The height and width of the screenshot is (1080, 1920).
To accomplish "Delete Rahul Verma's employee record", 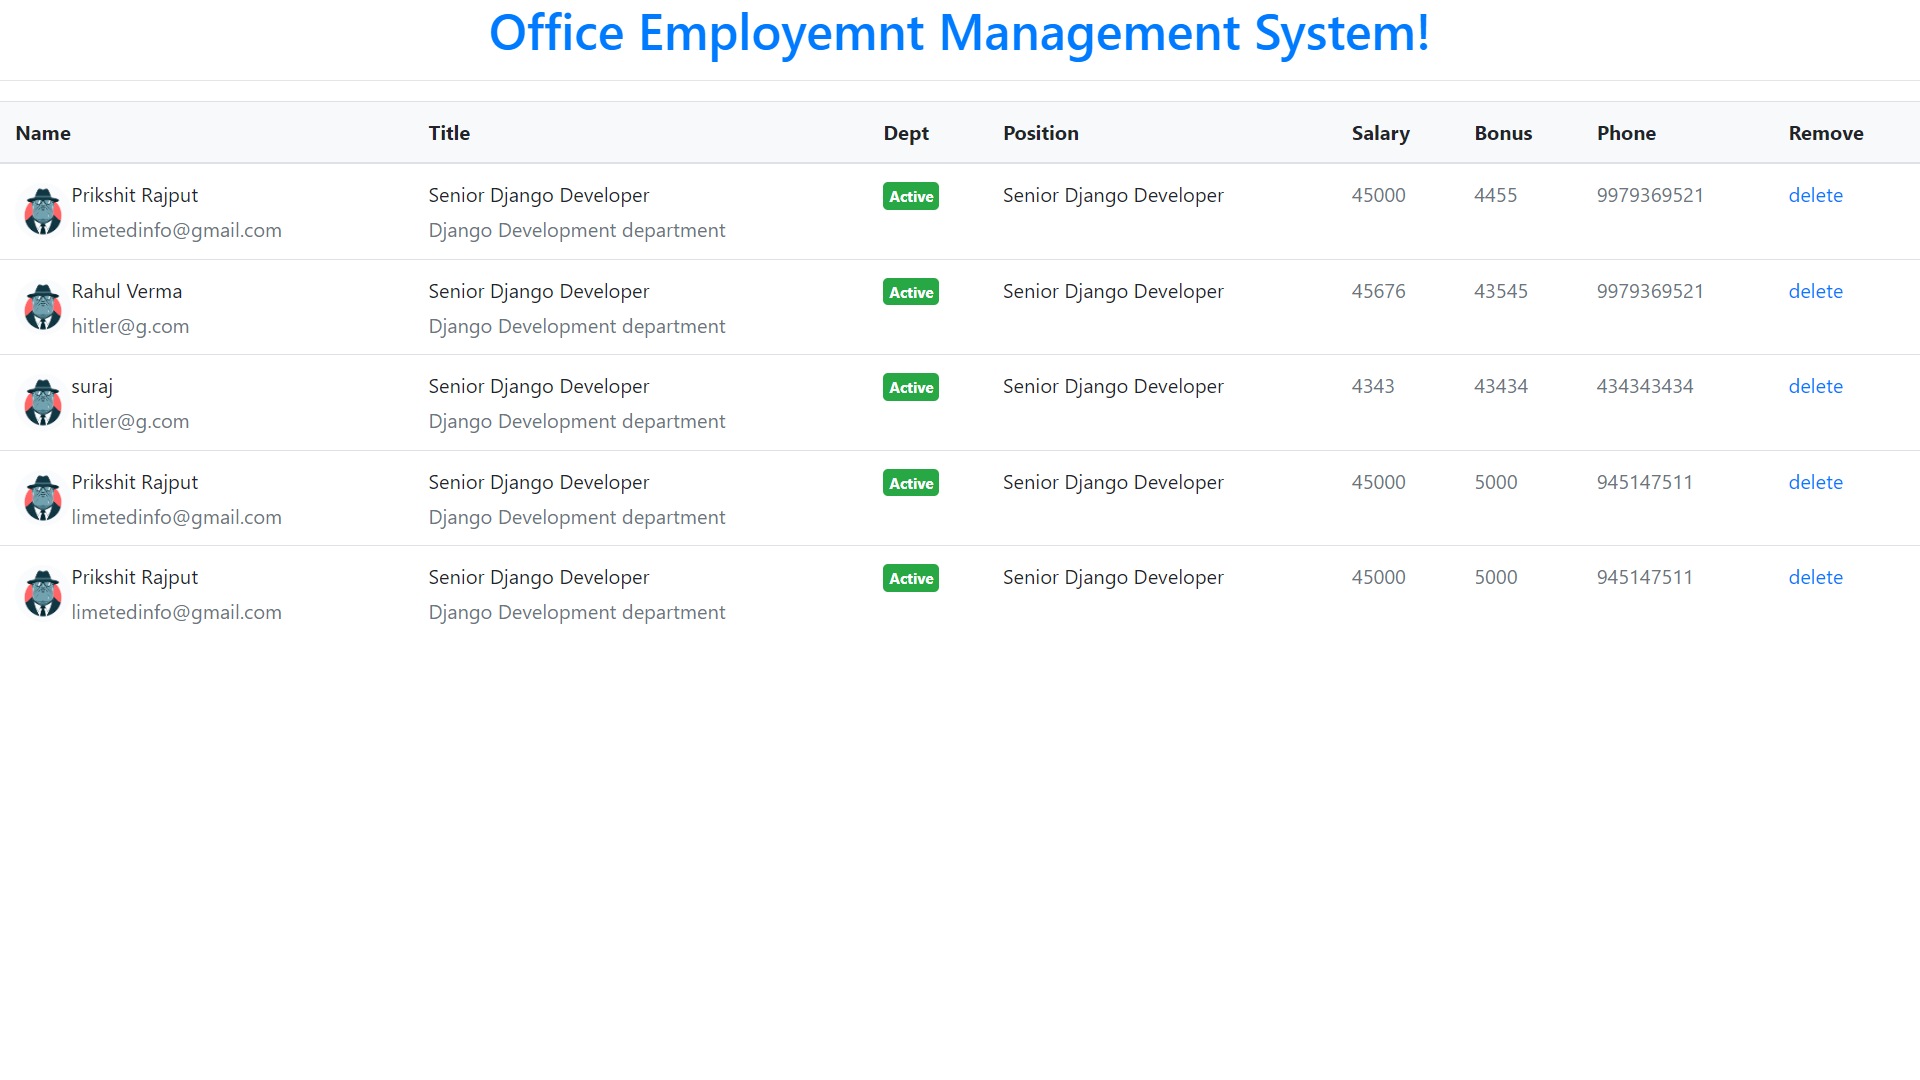I will [1815, 291].
